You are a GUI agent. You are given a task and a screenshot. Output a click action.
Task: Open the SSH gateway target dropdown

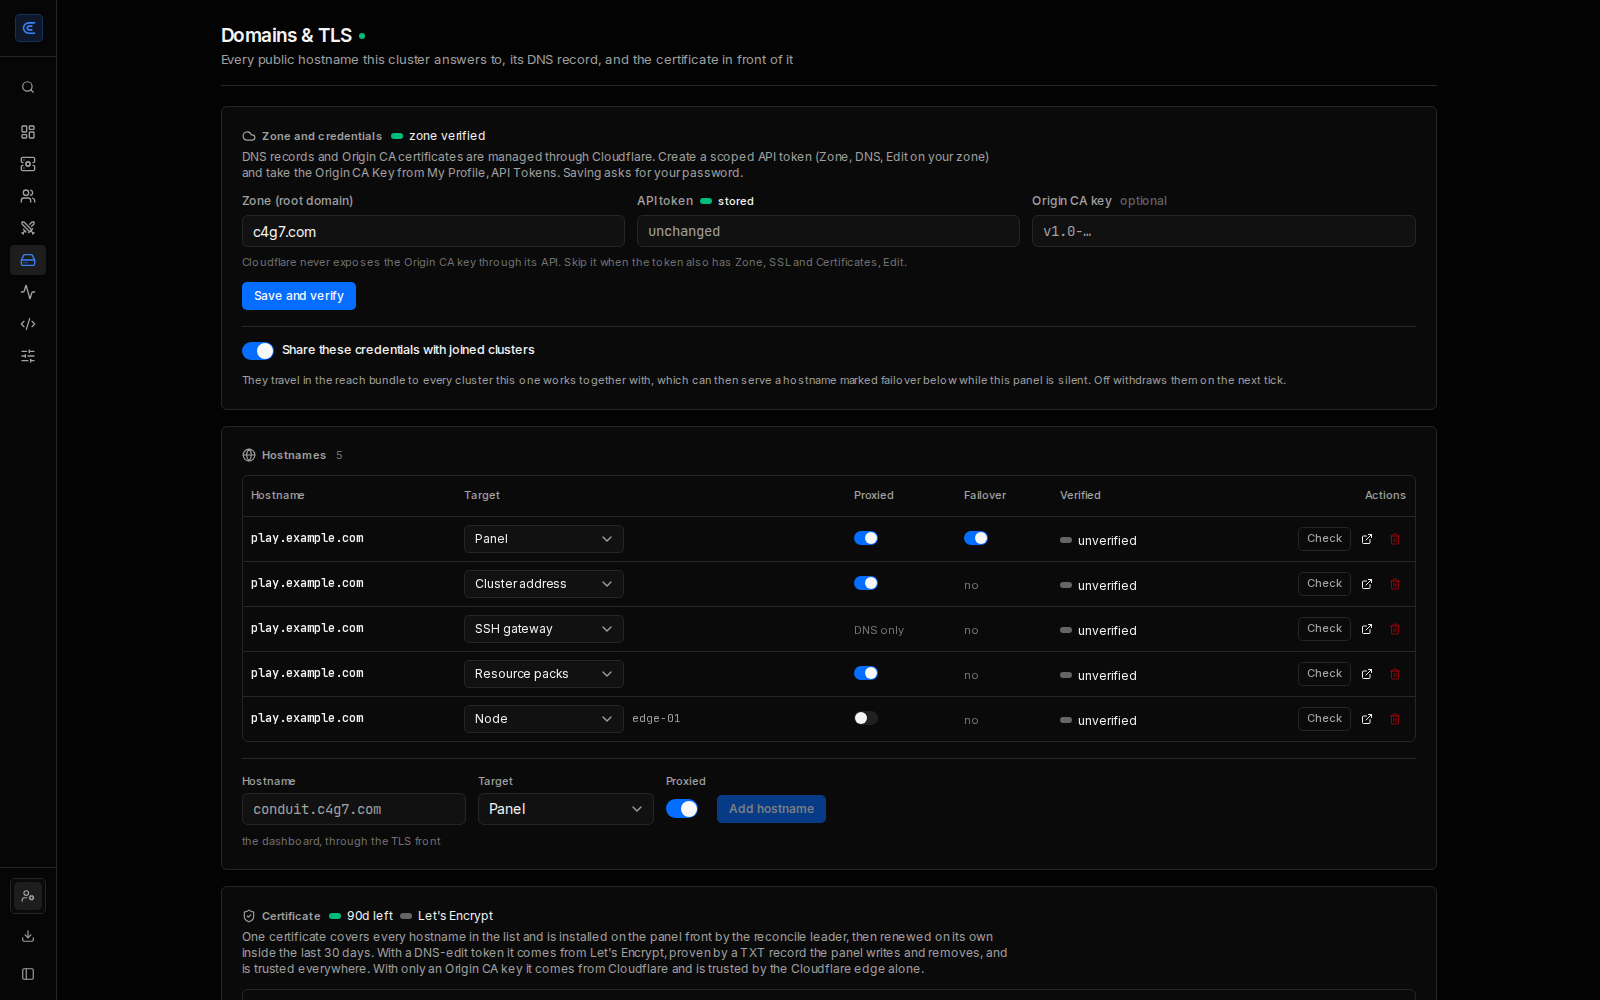click(544, 629)
